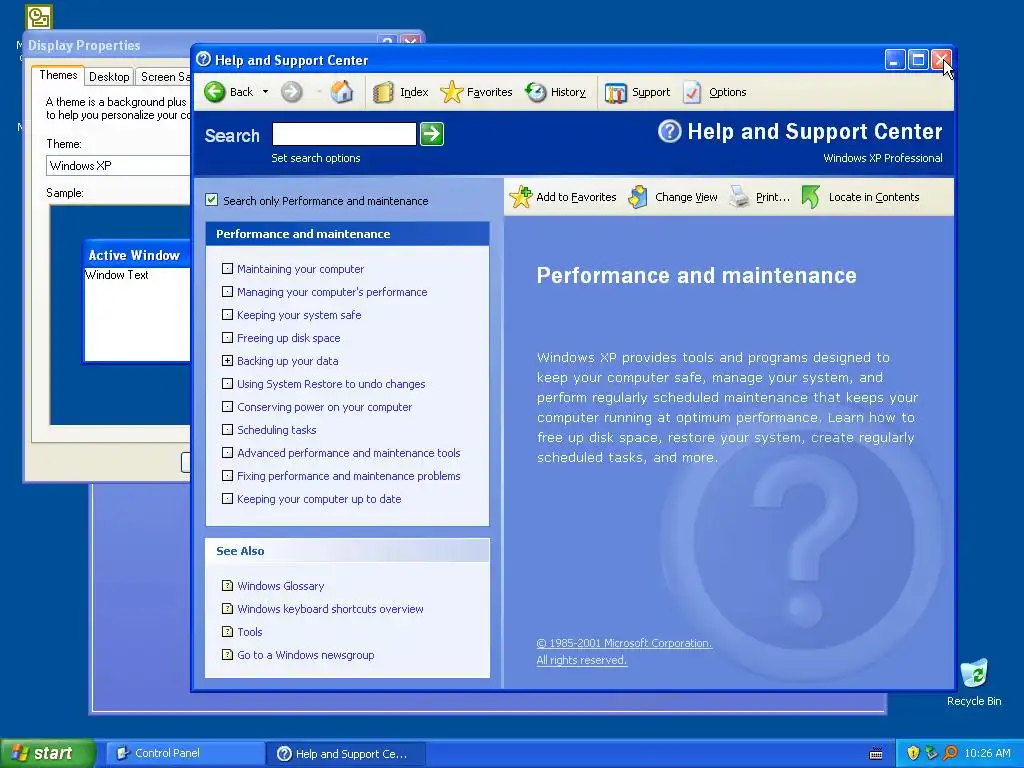Expand Keeping your system safe box
The width and height of the screenshot is (1024, 768).
227,315
